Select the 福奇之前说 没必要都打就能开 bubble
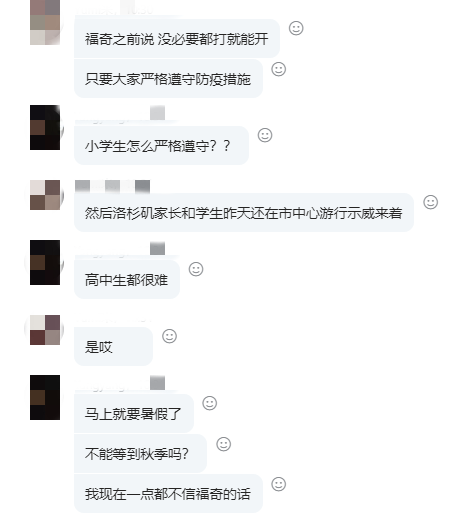 177,39
